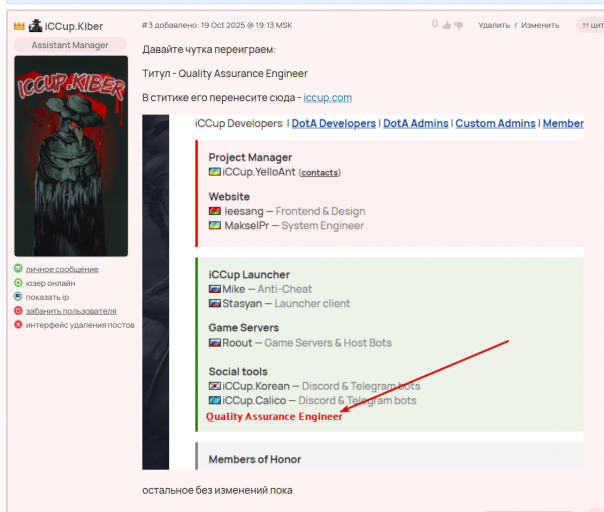Click the name Stasyan under iCCup Launcher
604x512 pixels.
click(x=242, y=304)
